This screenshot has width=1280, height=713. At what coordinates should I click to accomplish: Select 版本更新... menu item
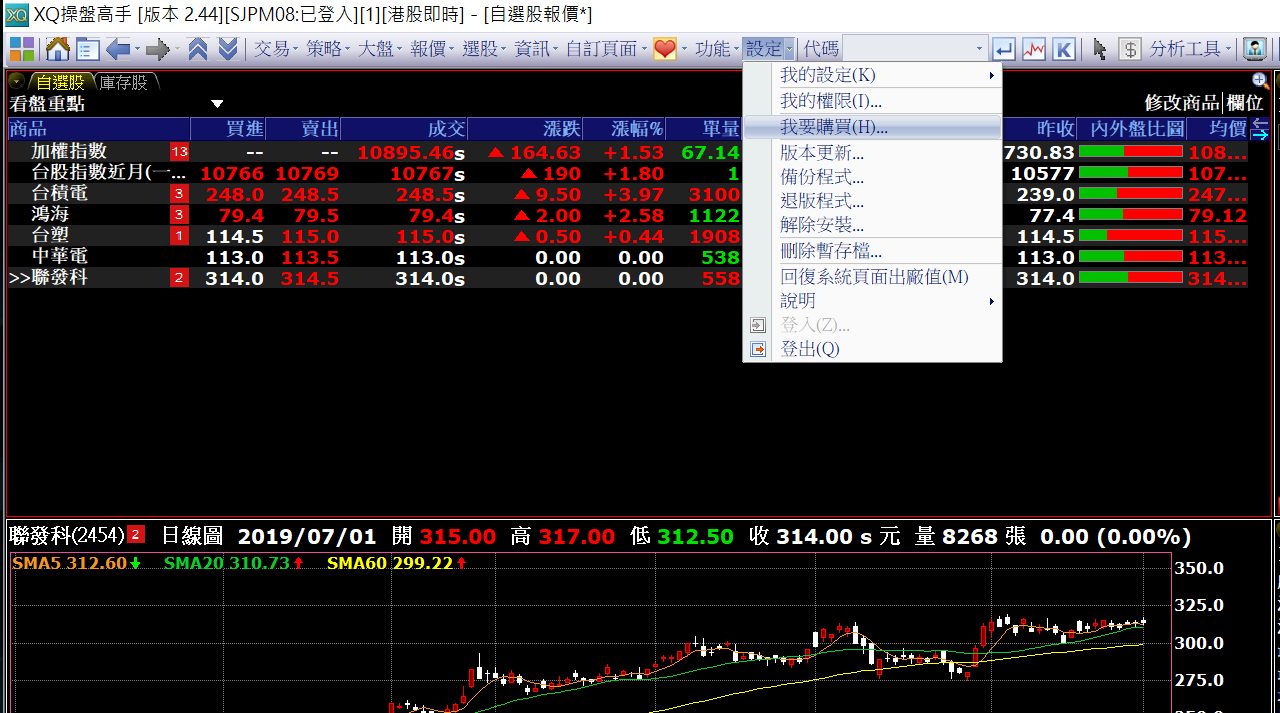tap(872, 153)
